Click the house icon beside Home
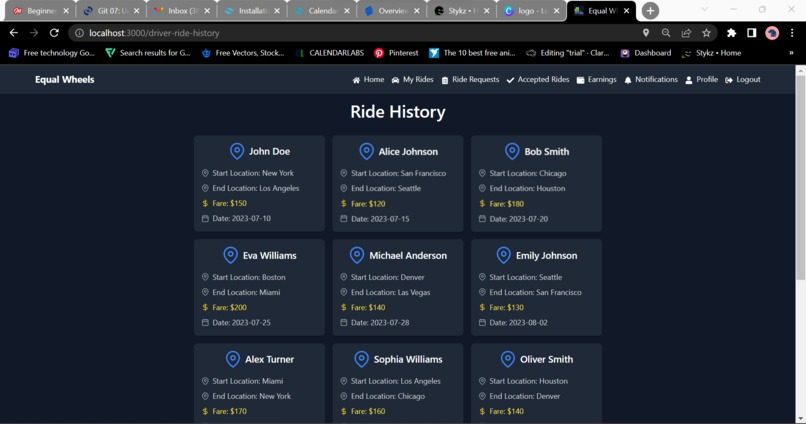Screen dimensions: 806x424 [x=356, y=80]
